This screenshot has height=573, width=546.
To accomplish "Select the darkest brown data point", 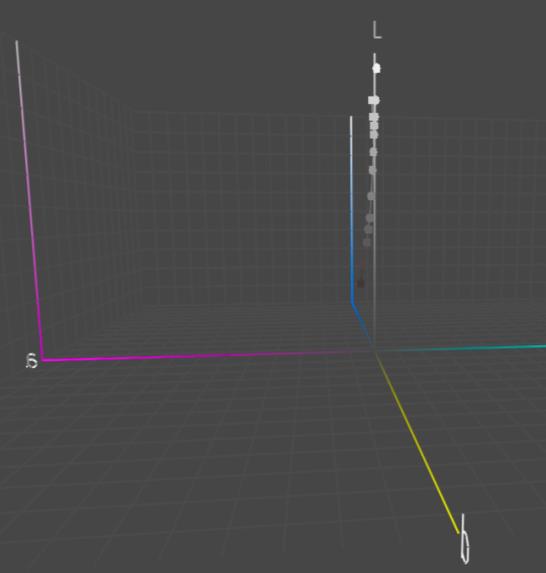I will (x=360, y=283).
